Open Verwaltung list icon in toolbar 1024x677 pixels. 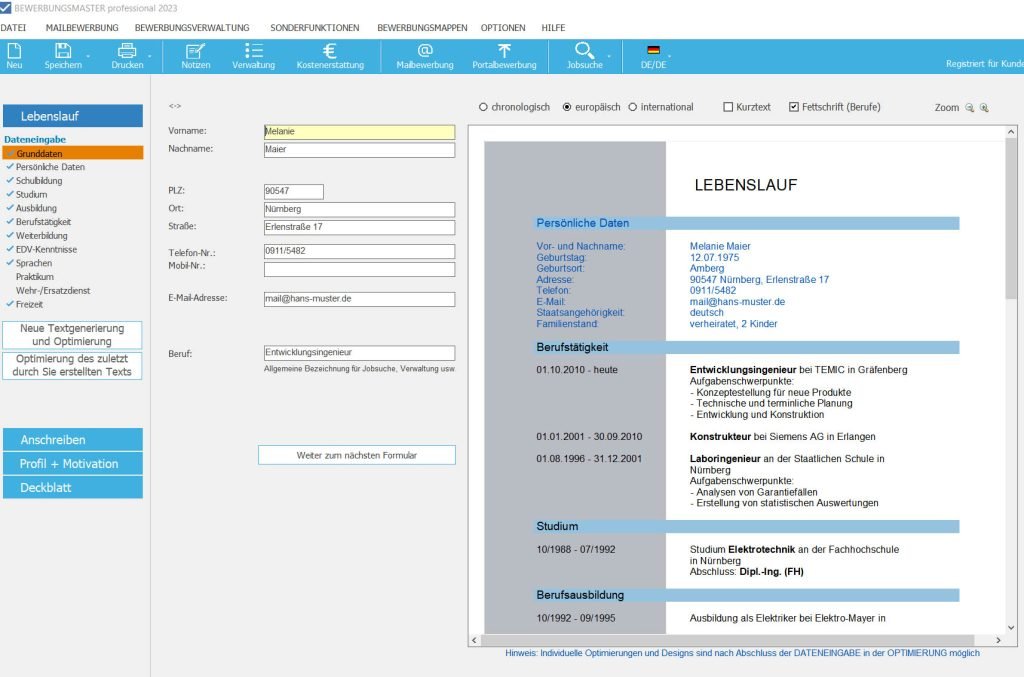coord(253,55)
